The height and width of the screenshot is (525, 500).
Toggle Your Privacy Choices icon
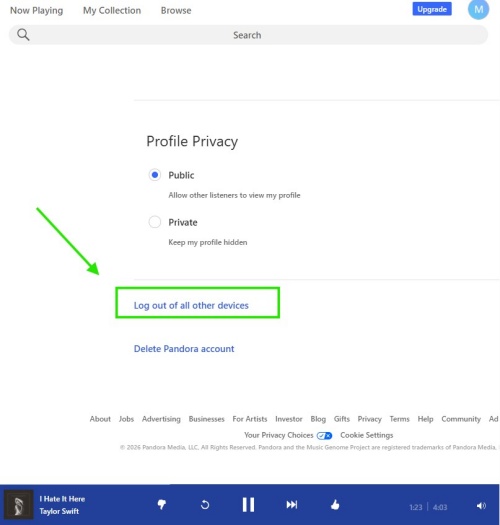[324, 435]
